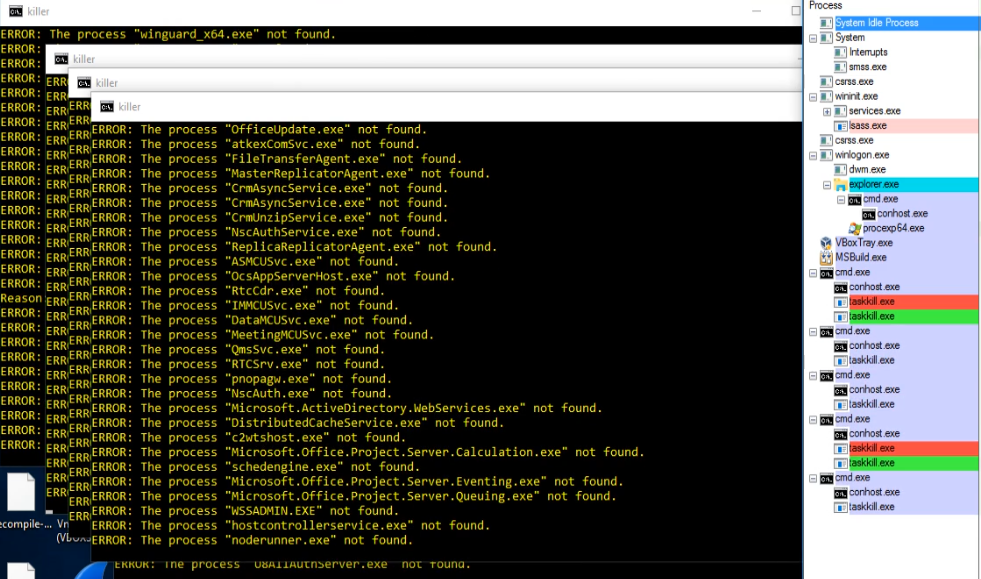Image resolution: width=981 pixels, height=579 pixels.
Task: Click the noderunner.exe error line
Action: tap(252, 540)
